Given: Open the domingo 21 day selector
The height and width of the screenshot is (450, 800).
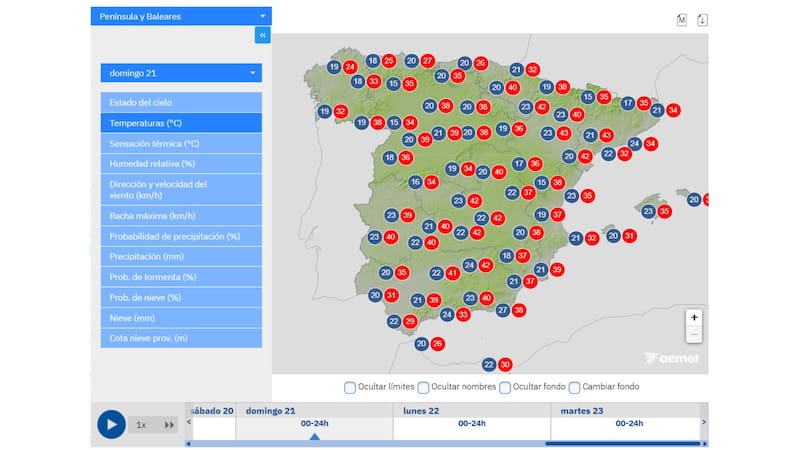Looking at the screenshot, I should 181,73.
